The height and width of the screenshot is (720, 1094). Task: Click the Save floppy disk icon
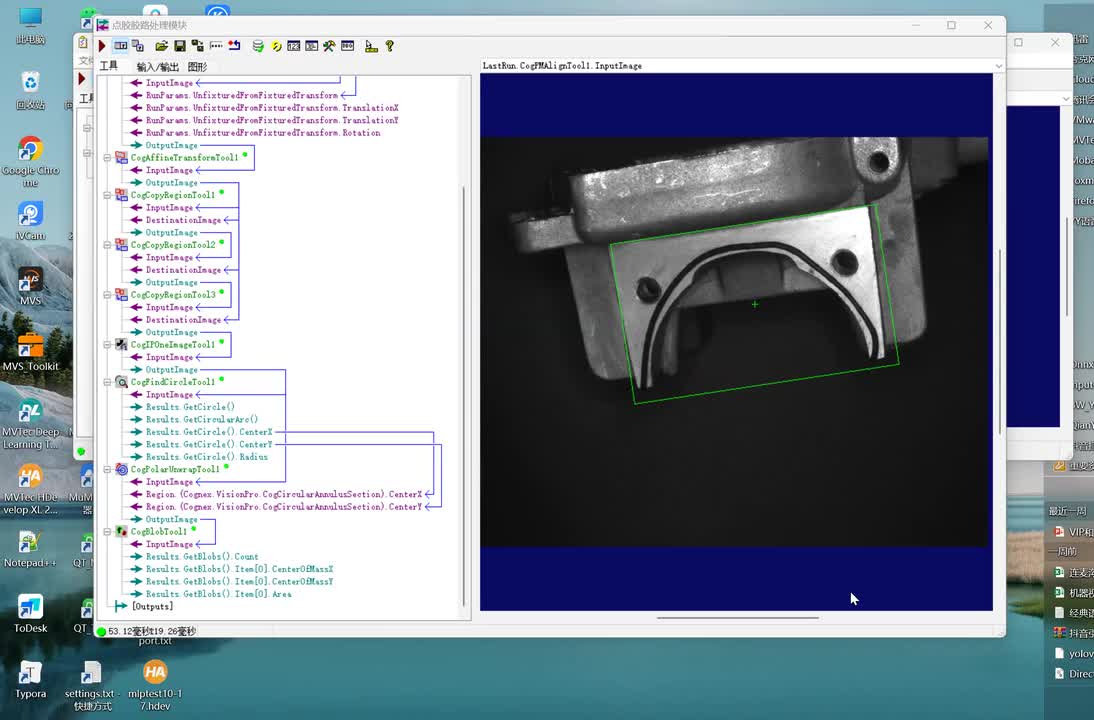(180, 46)
